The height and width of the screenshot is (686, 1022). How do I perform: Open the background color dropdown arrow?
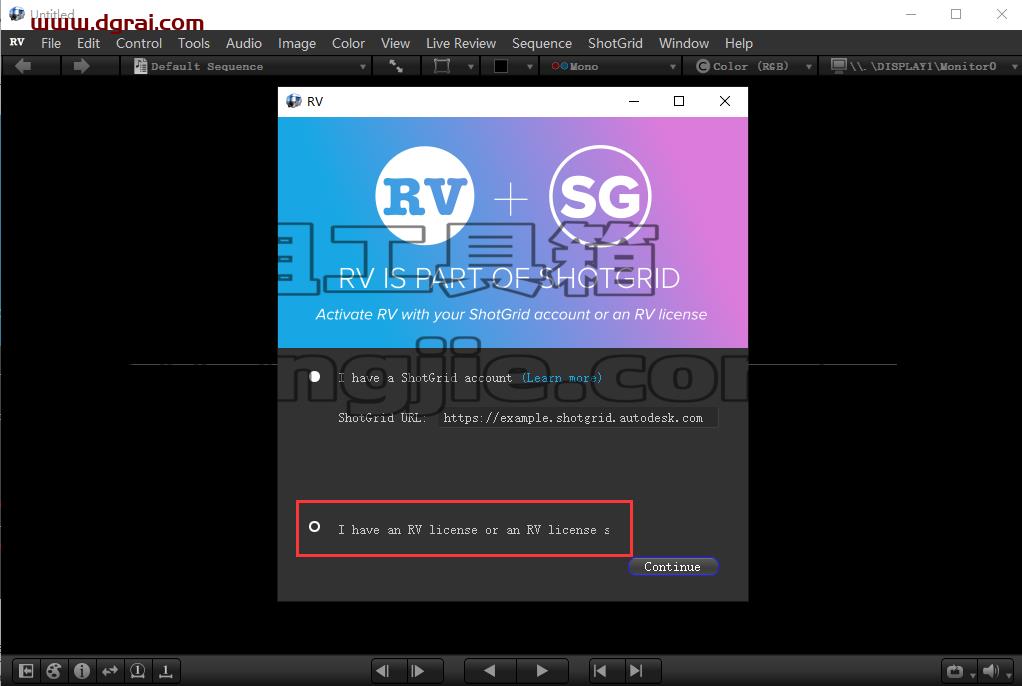tap(529, 67)
